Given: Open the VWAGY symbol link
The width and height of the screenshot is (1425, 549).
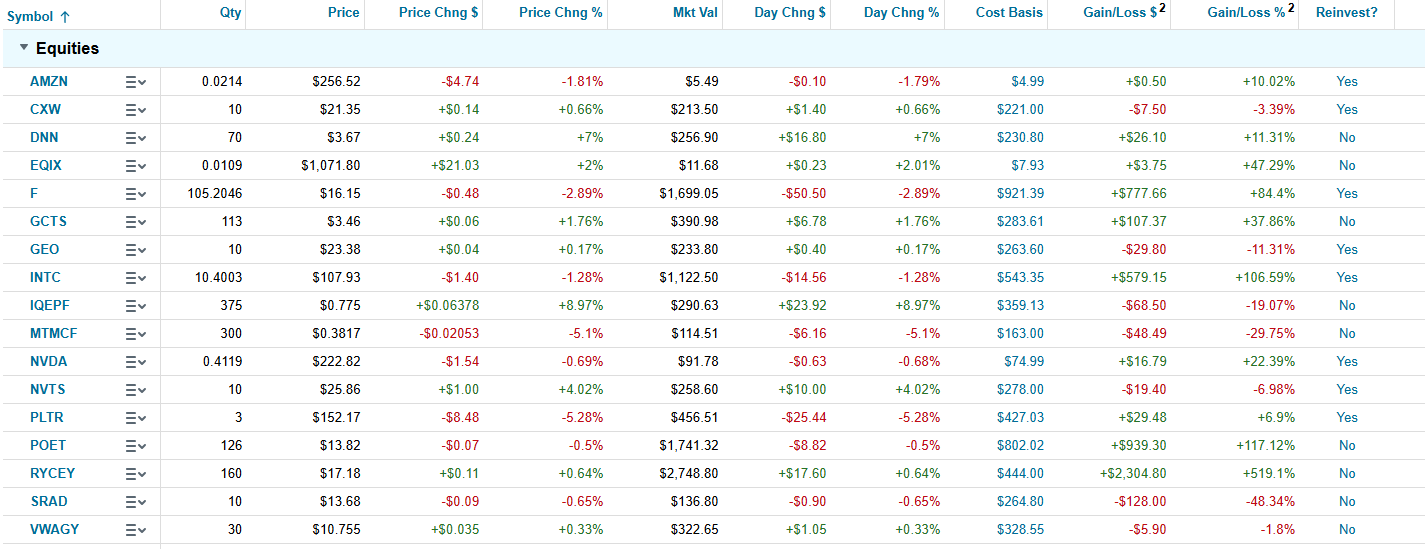Looking at the screenshot, I should click(53, 530).
